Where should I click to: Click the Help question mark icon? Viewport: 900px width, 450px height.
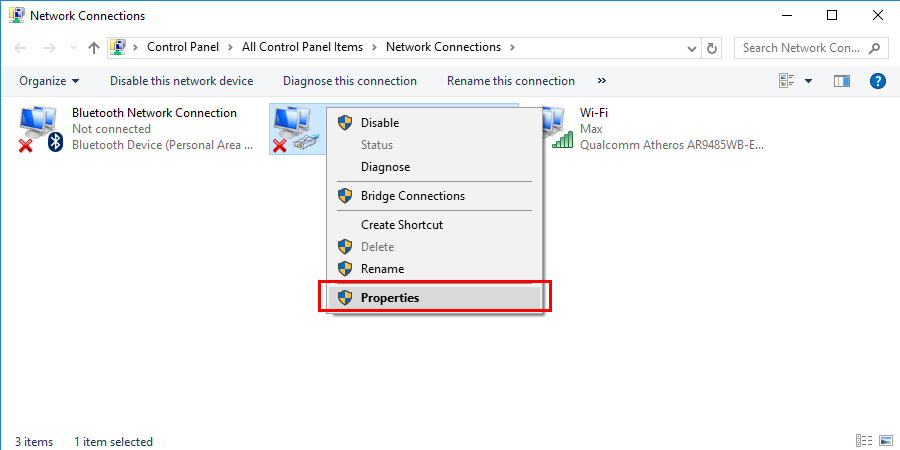(x=878, y=81)
